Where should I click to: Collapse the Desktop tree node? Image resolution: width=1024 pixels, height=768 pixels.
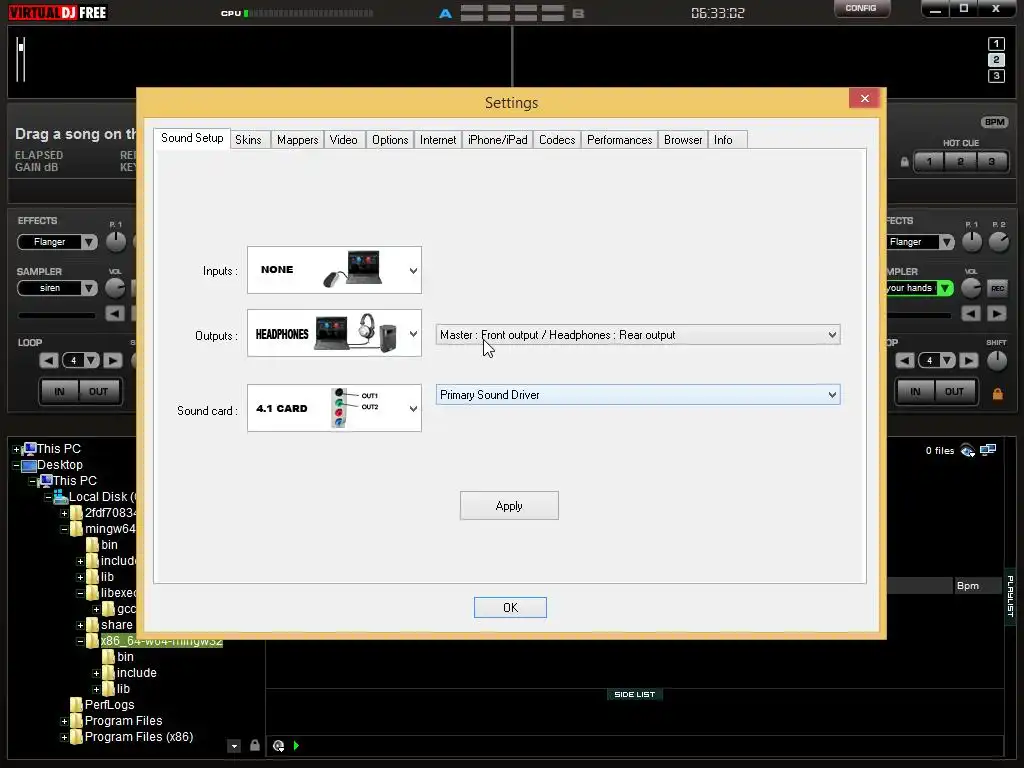coord(16,466)
